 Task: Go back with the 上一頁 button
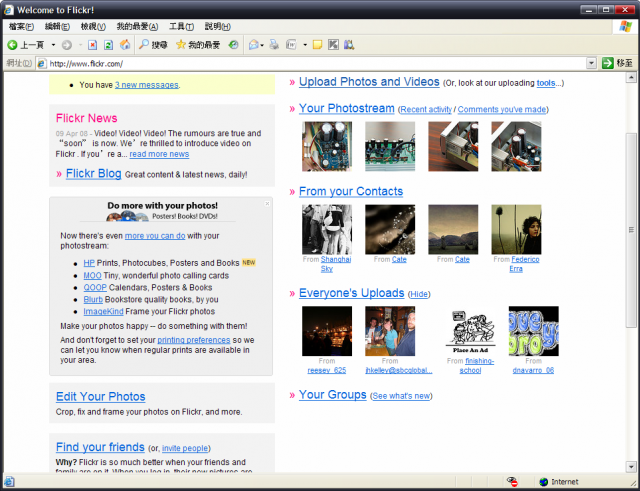(x=25, y=45)
